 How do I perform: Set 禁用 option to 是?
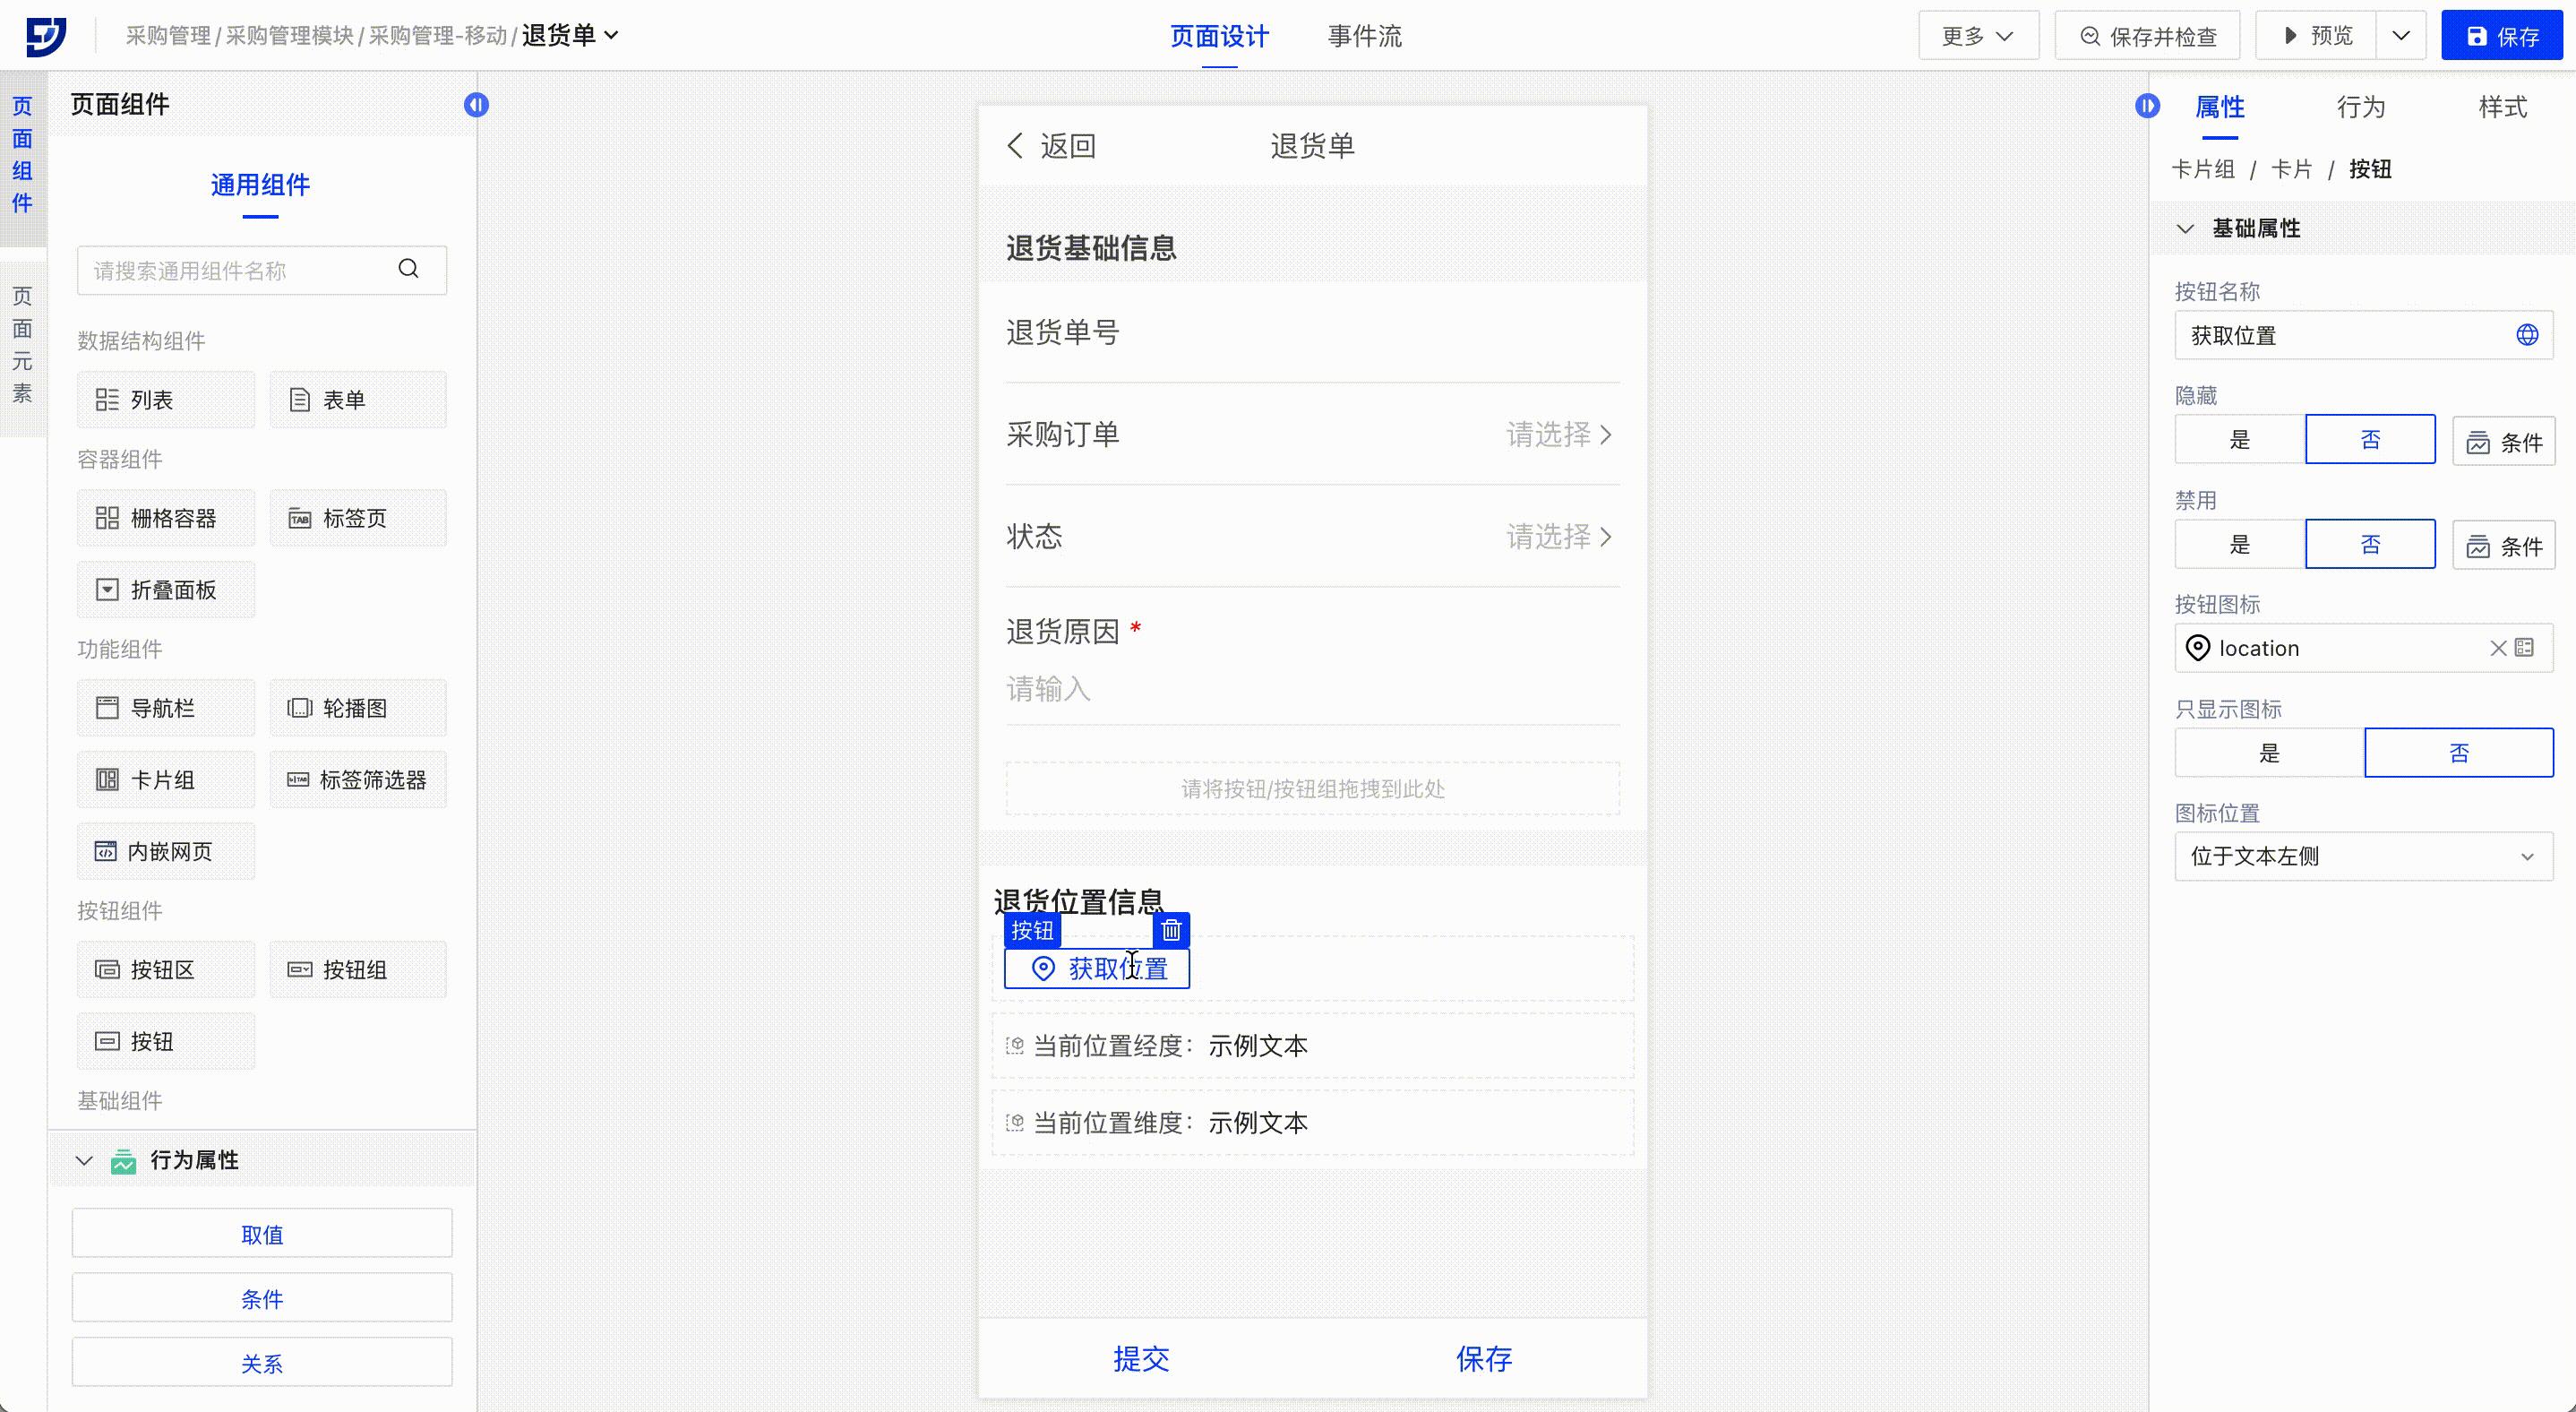point(2239,544)
